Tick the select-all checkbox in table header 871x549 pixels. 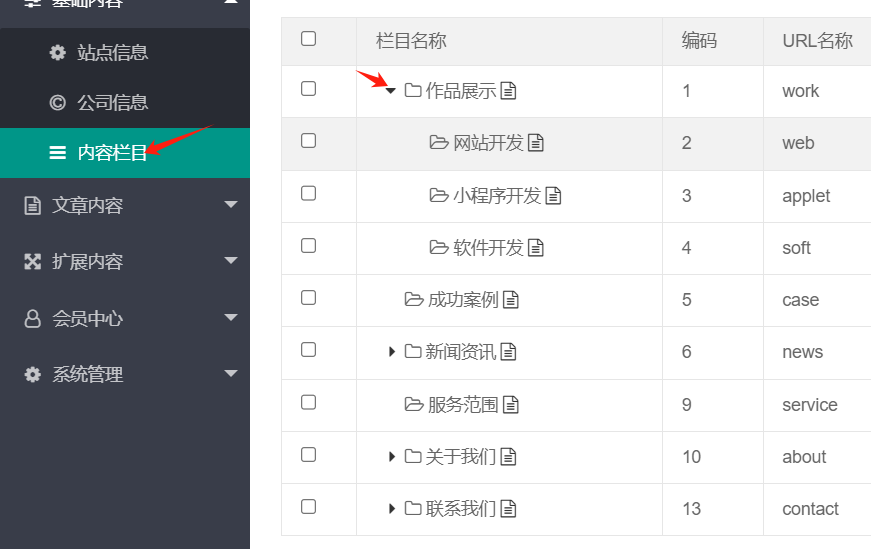[308, 38]
